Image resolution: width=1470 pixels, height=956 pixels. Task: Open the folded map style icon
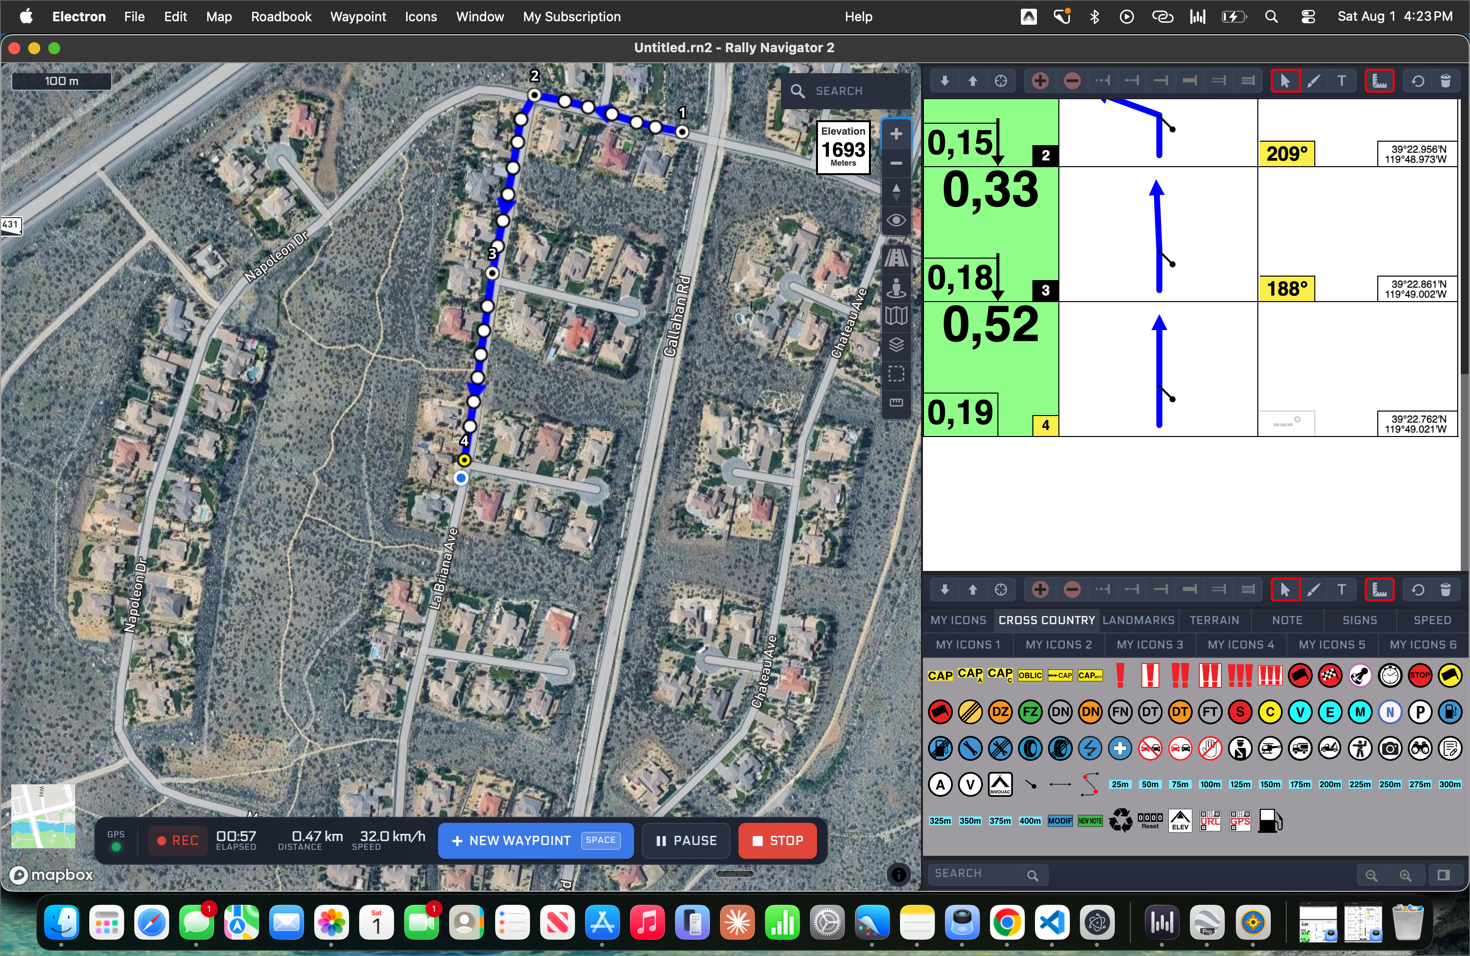[896, 316]
